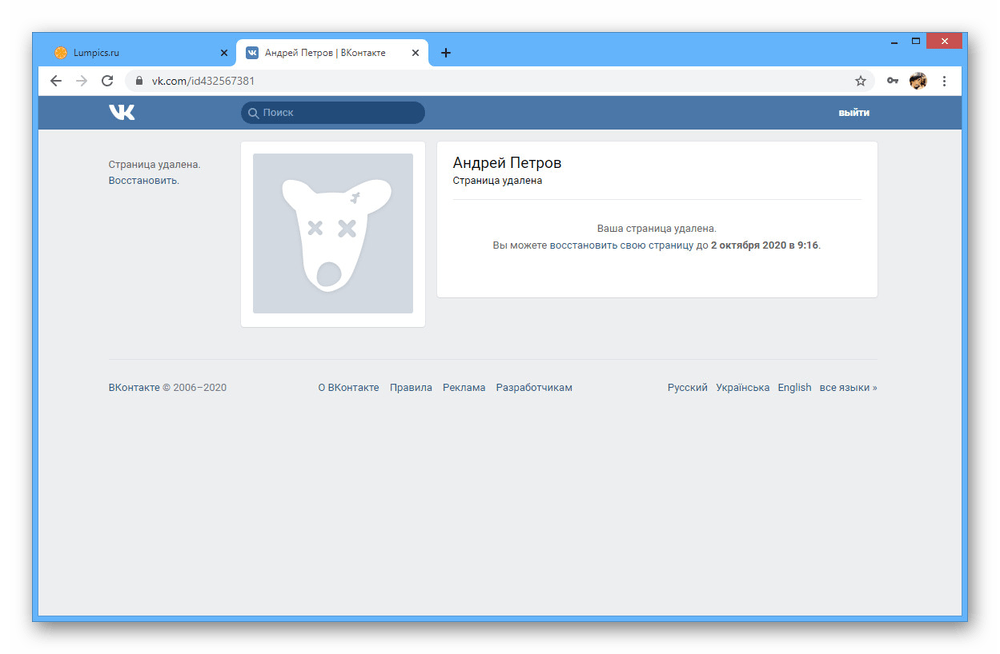
Task: Open the Chrome three-dot menu
Action: pos(945,81)
